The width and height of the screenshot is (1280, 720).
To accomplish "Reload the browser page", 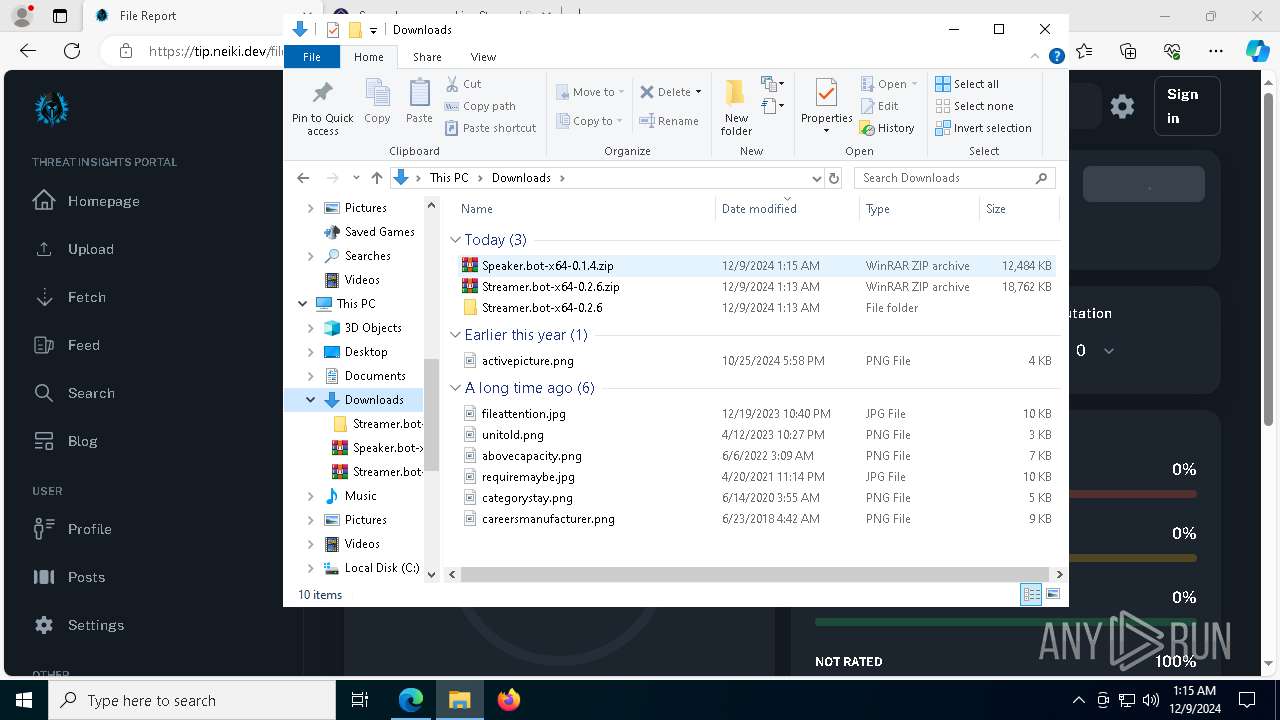I will pyautogui.click(x=72, y=51).
